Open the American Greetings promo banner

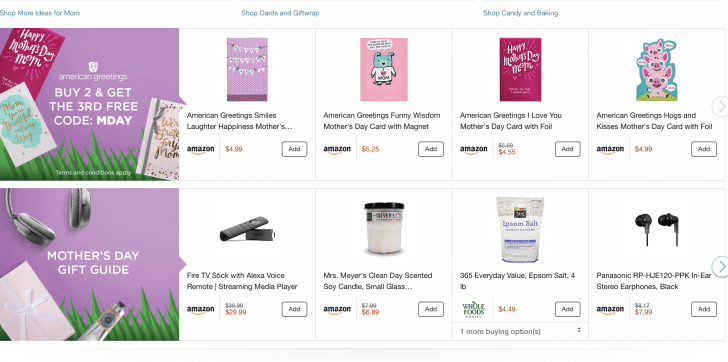click(x=89, y=104)
